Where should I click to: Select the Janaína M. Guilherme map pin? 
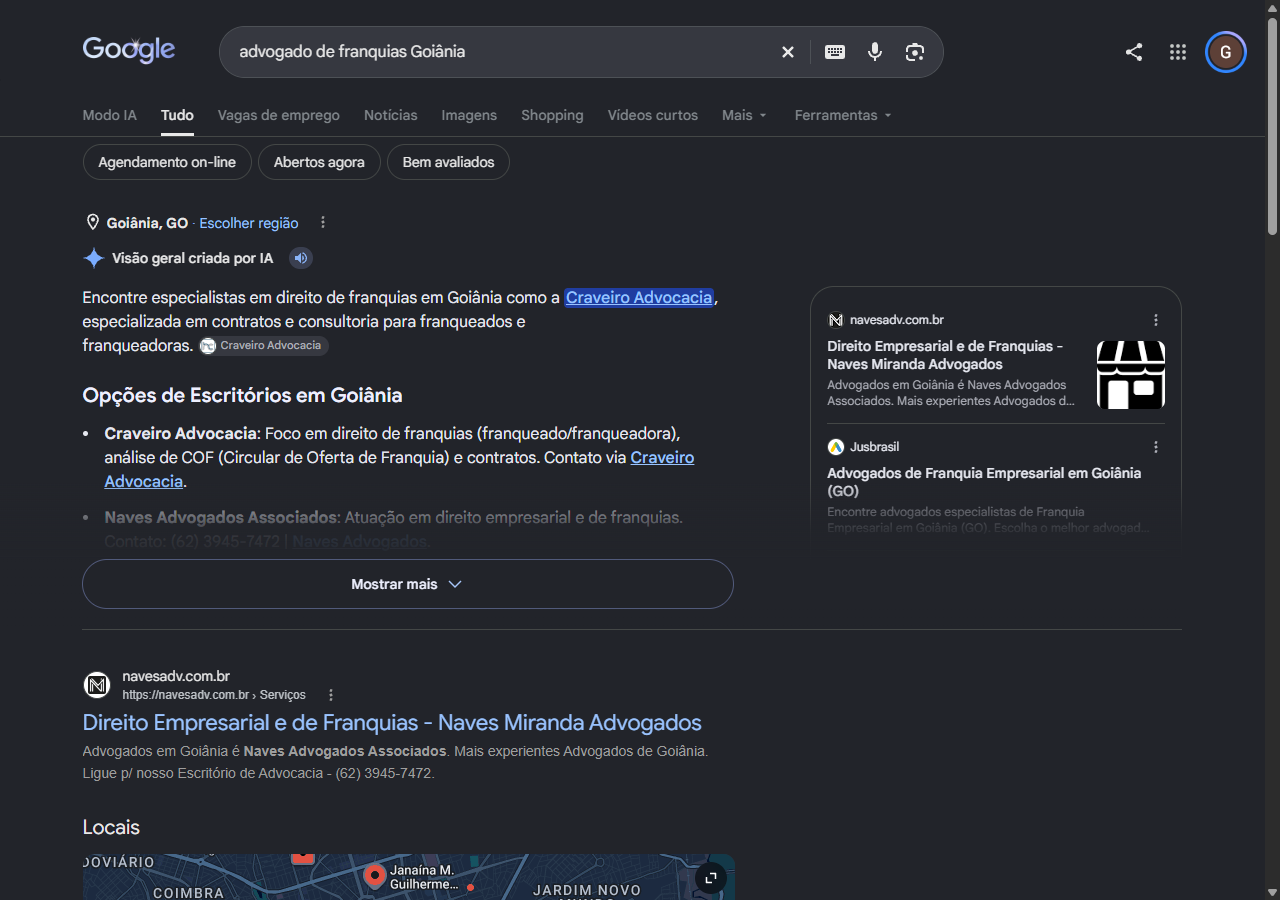pyautogui.click(x=375, y=877)
